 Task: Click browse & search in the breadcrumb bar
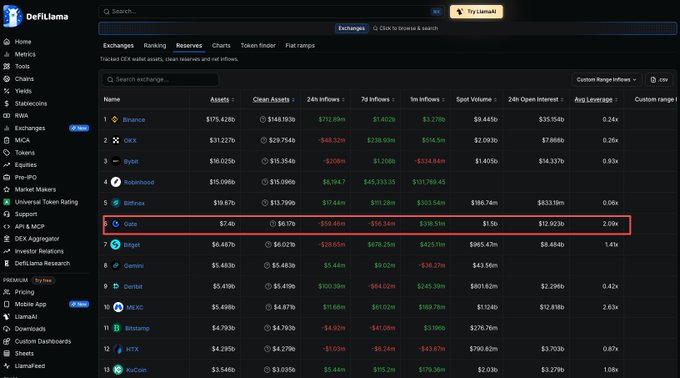405,28
